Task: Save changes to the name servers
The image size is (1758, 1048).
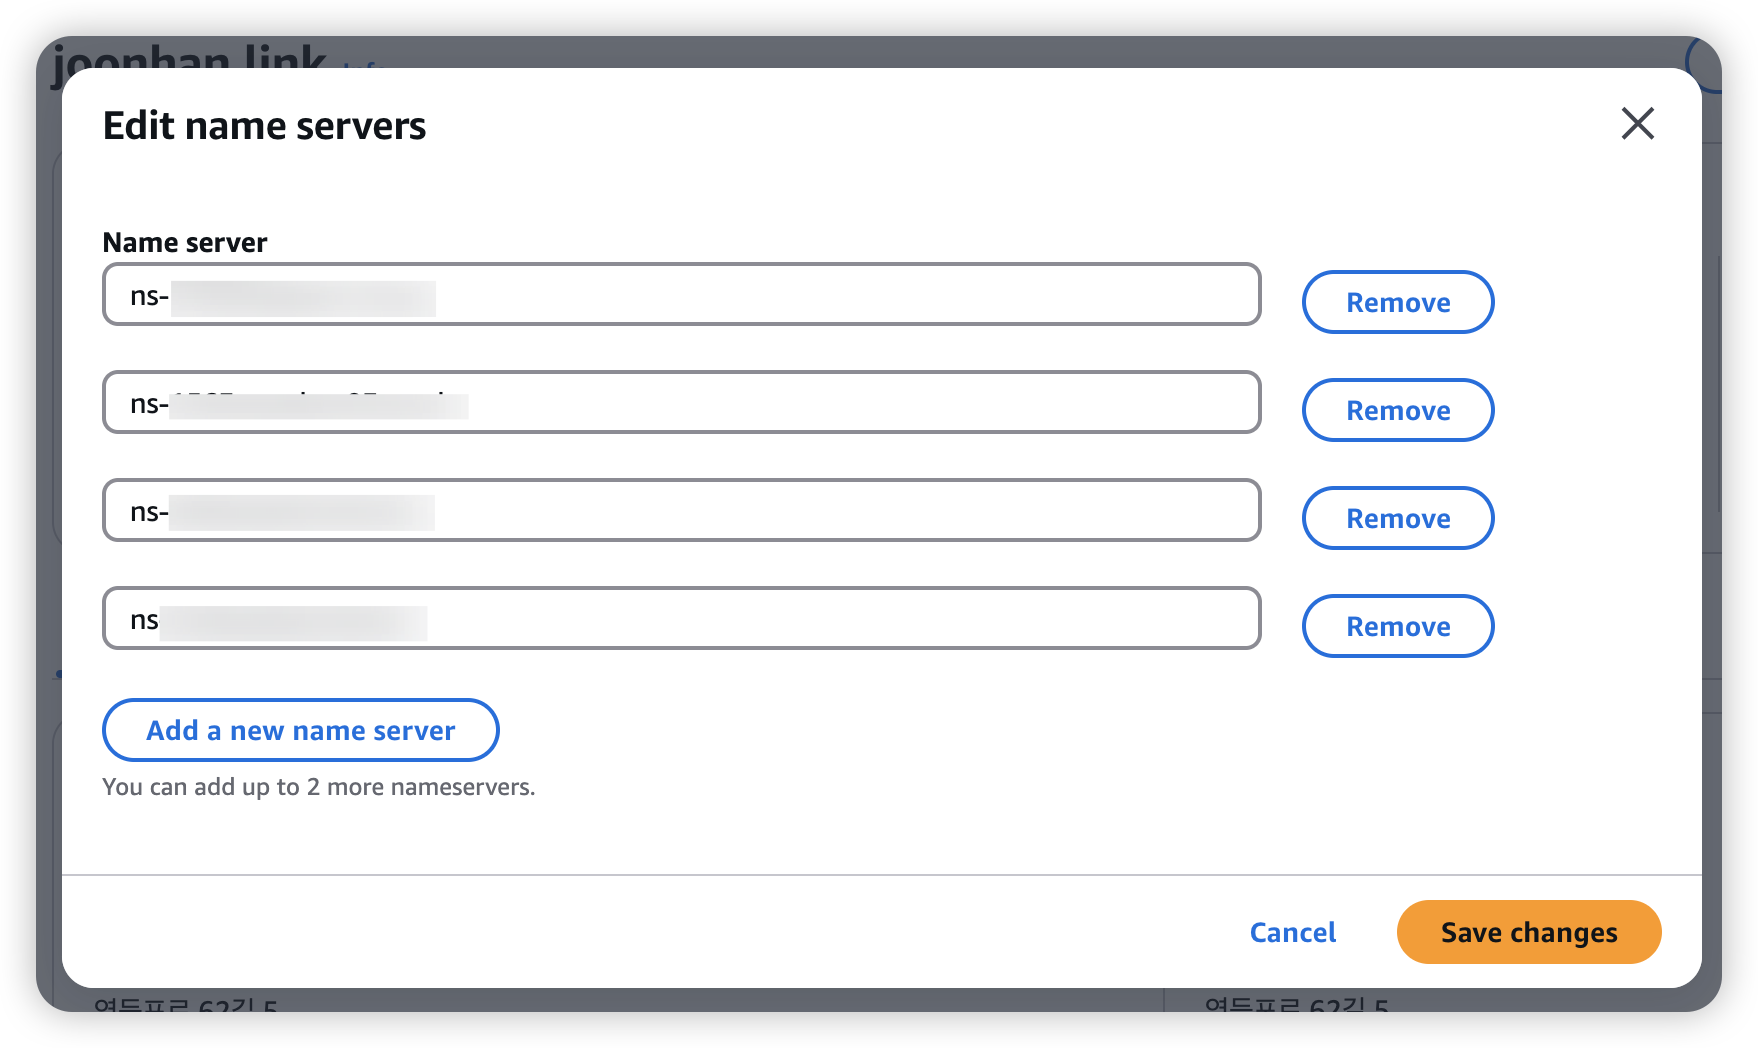Action: point(1528,932)
